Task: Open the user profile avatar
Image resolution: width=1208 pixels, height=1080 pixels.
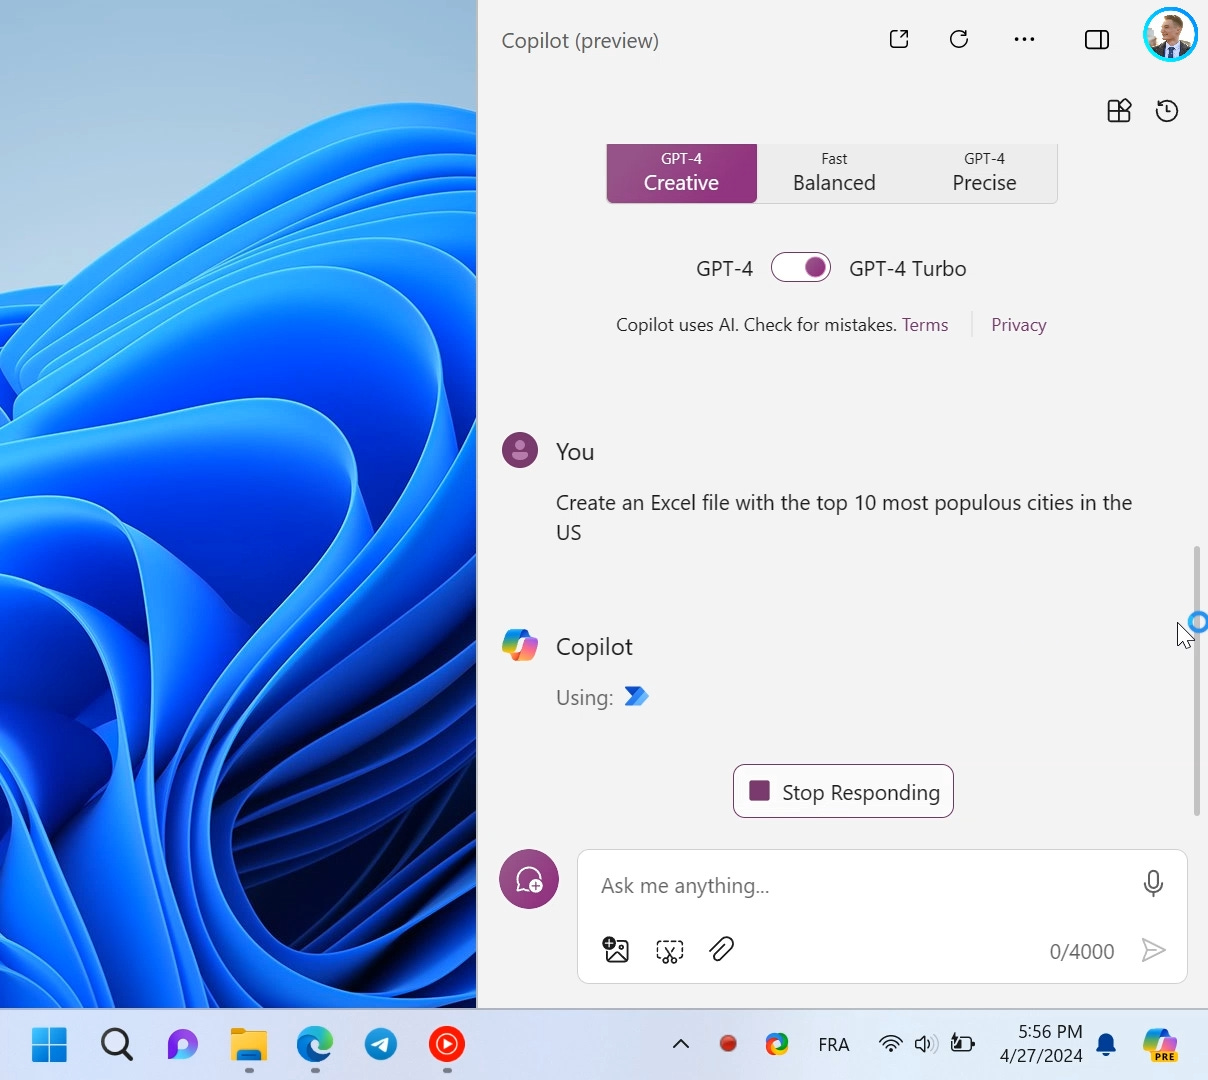Action: coord(1170,35)
